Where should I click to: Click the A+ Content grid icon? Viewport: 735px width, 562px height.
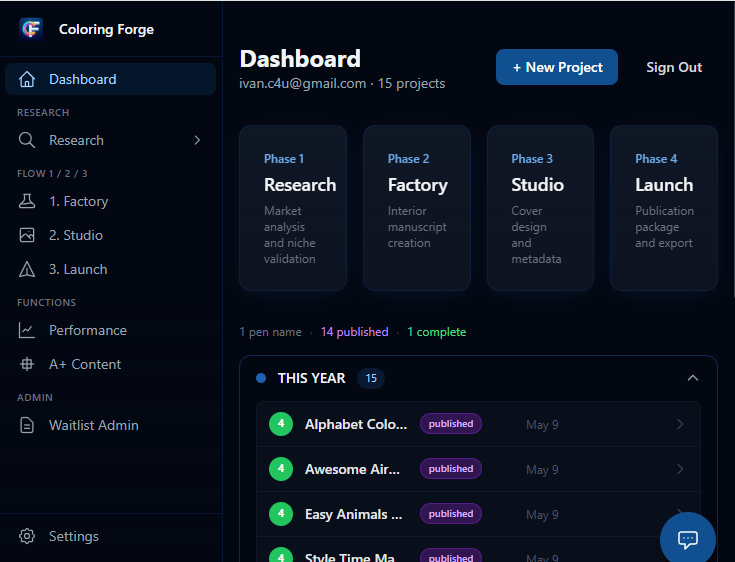click(x=27, y=364)
